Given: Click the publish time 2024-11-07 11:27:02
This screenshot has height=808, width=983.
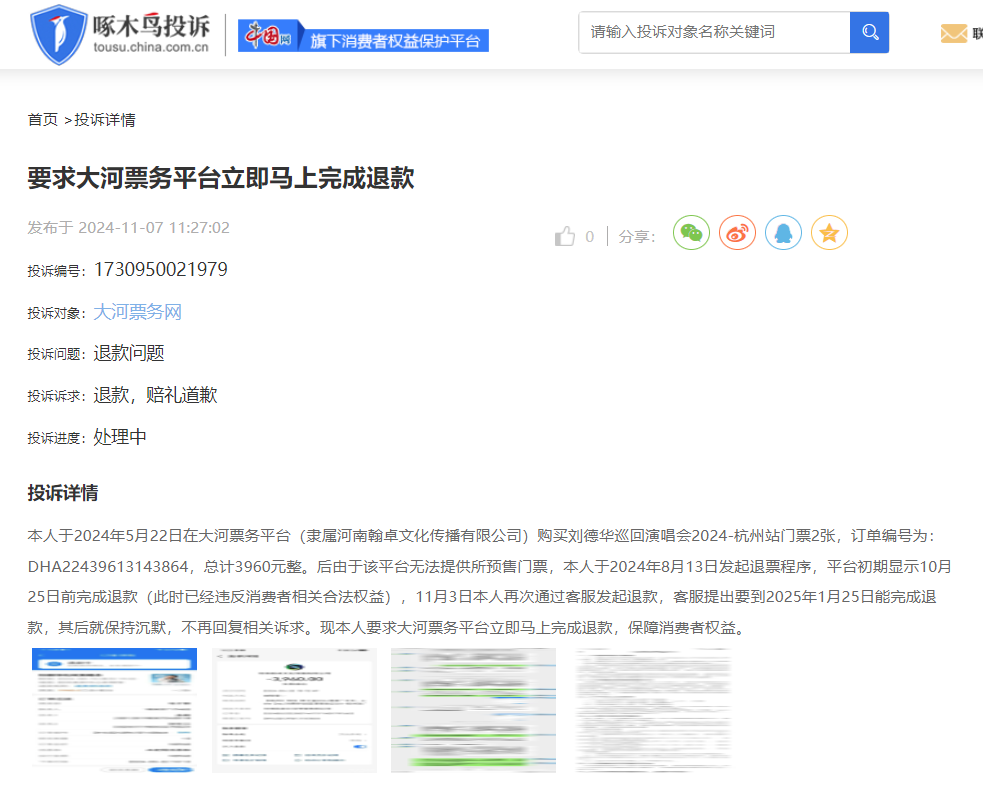Looking at the screenshot, I should pyautogui.click(x=154, y=228).
